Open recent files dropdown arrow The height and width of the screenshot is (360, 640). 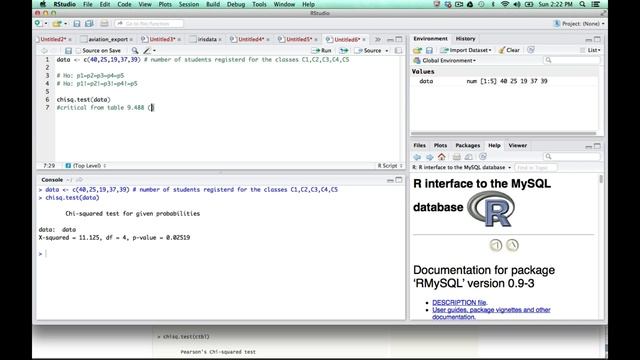[65, 24]
